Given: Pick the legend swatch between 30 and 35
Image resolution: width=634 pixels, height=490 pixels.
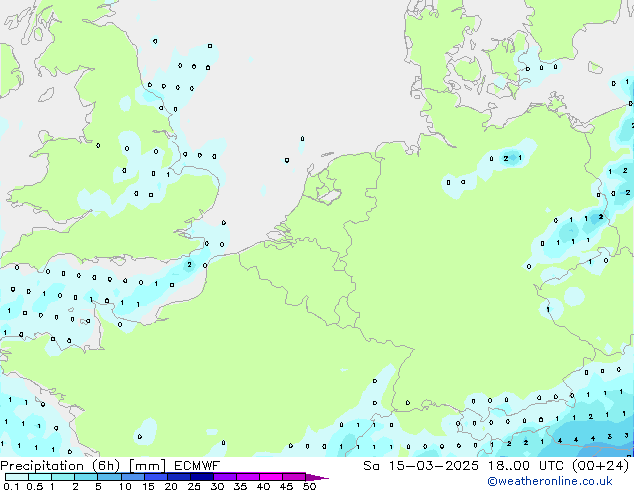Looking at the screenshot, I should click(224, 477).
